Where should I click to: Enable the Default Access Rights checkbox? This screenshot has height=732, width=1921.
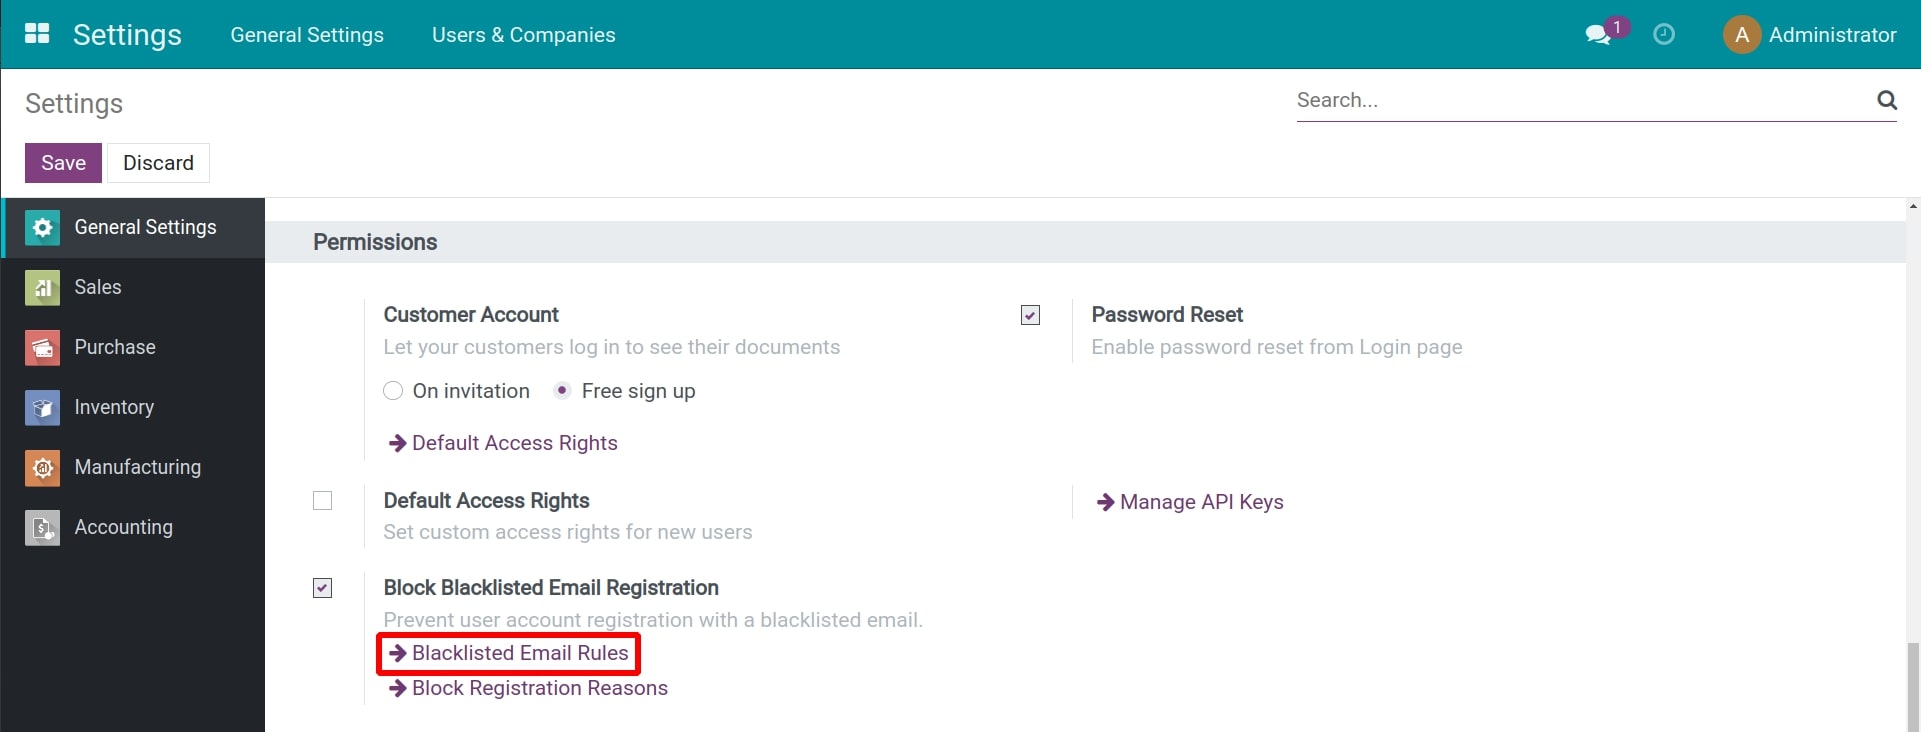pos(322,500)
